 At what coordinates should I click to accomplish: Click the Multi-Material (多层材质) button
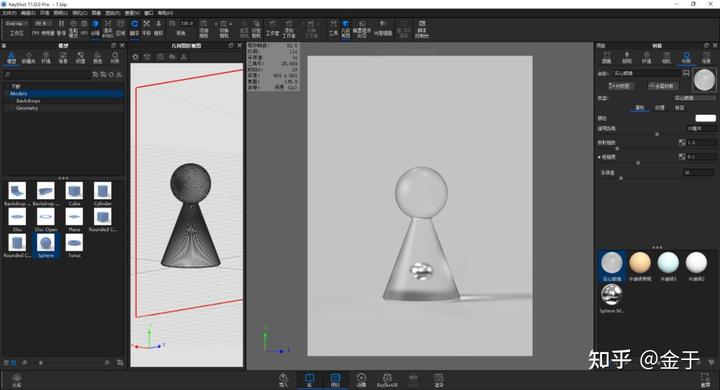pos(663,86)
